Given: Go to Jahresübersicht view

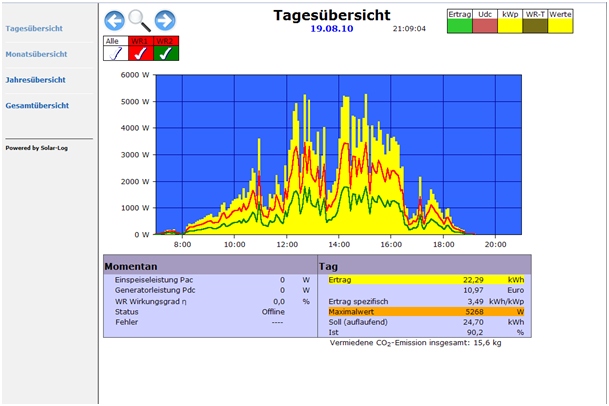Looking at the screenshot, I should (36, 79).
